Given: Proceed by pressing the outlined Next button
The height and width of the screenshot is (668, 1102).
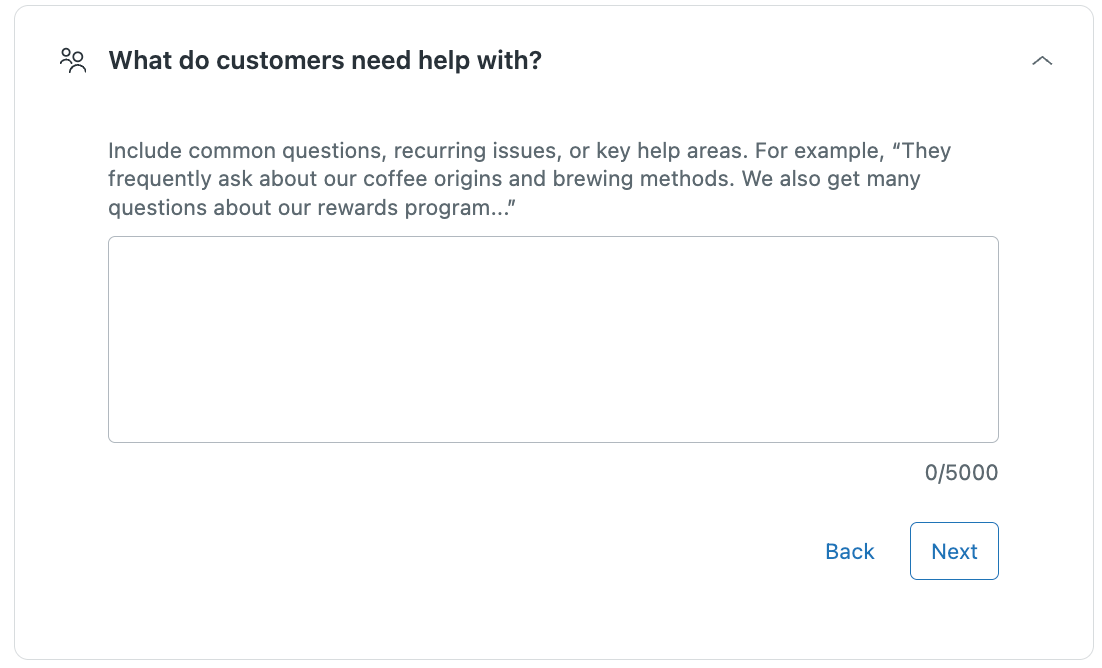Looking at the screenshot, I should click(x=954, y=551).
